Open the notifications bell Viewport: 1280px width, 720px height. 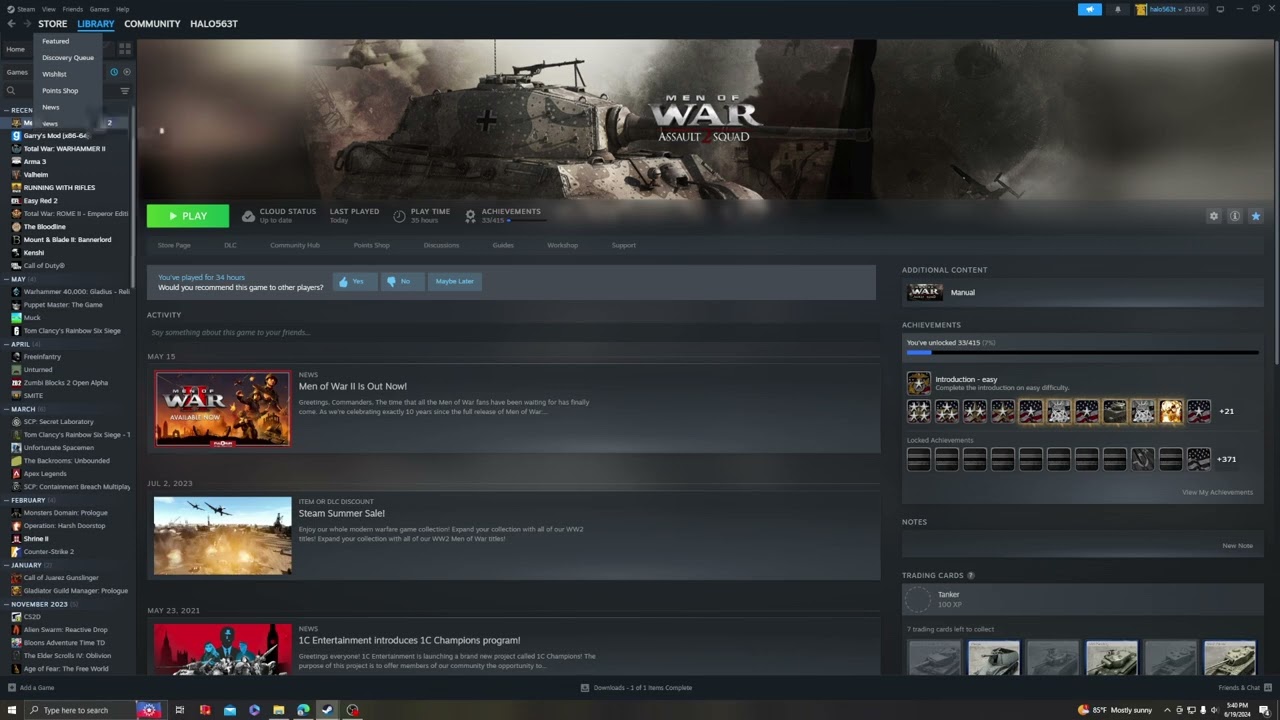(x=1118, y=9)
